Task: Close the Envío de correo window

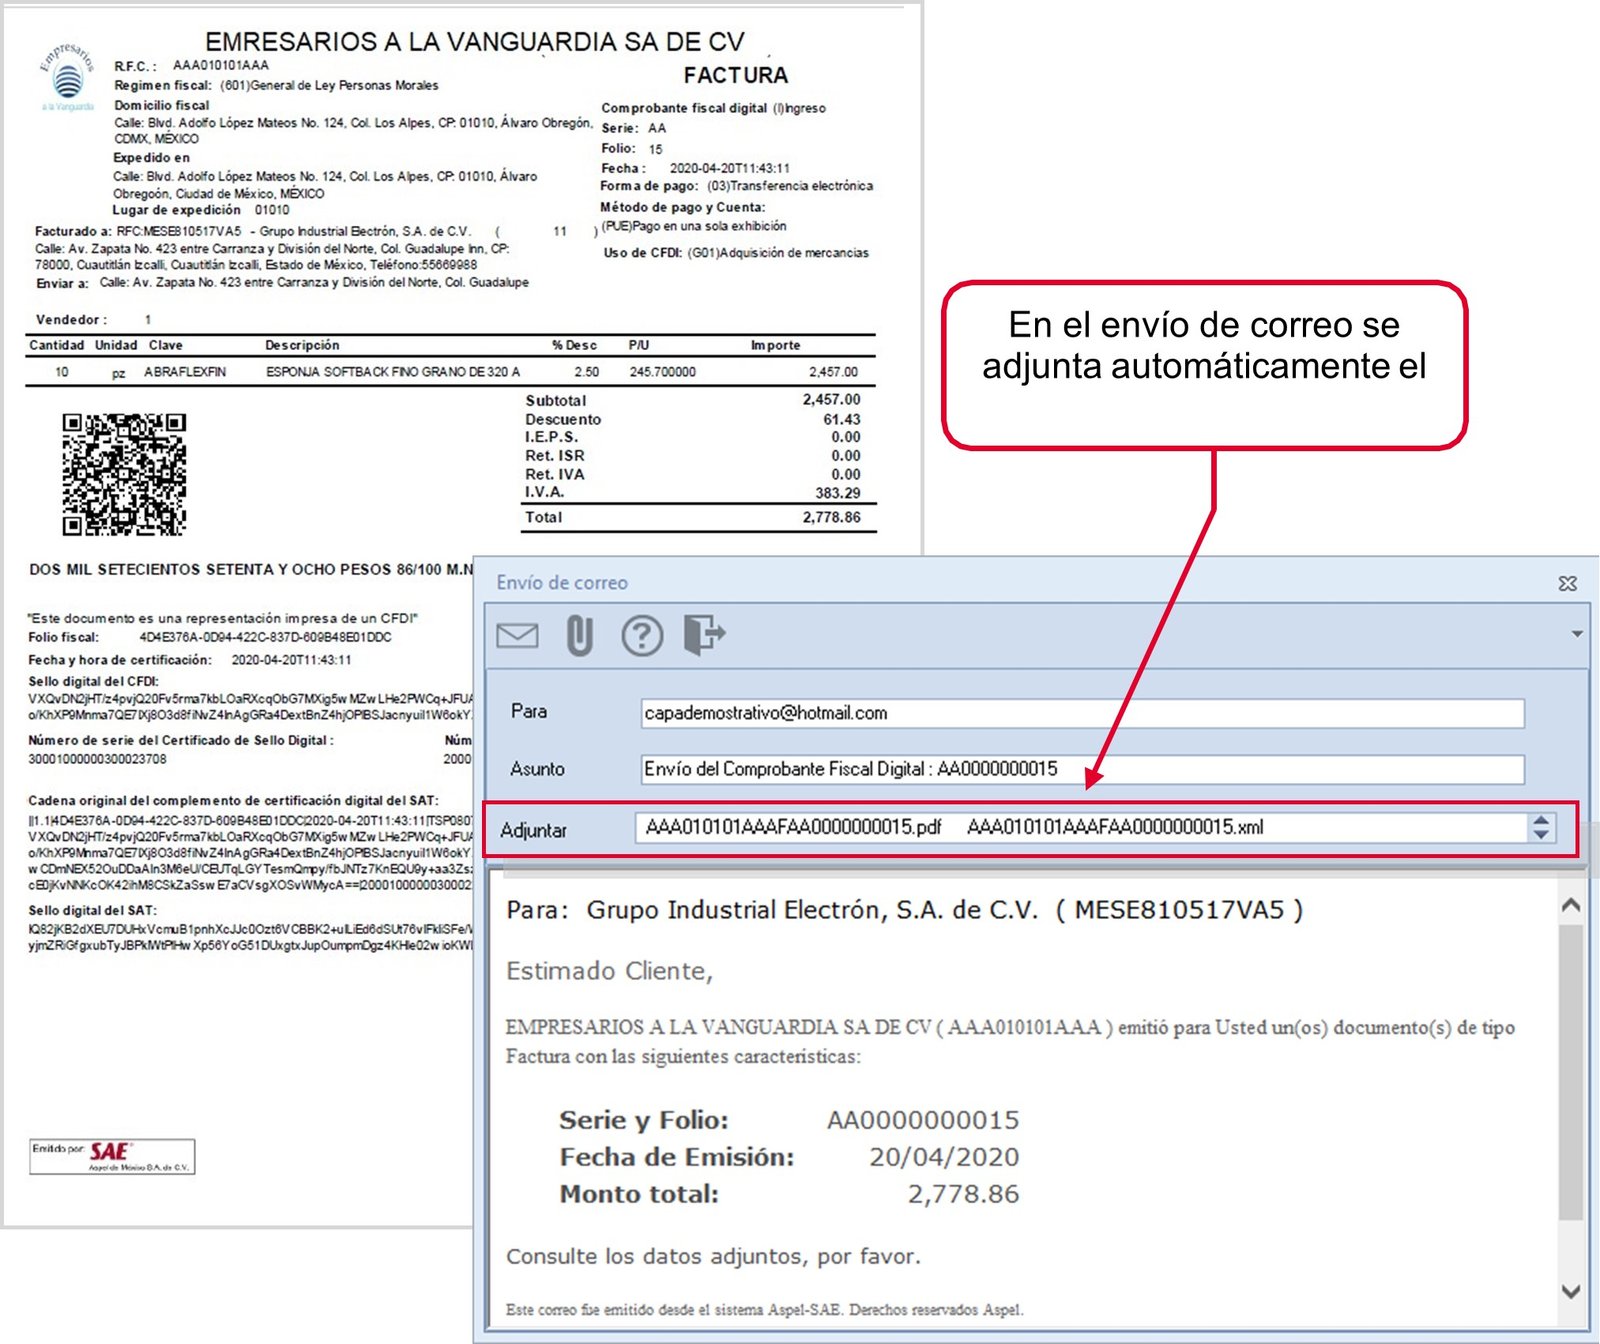Action: coord(1568,583)
